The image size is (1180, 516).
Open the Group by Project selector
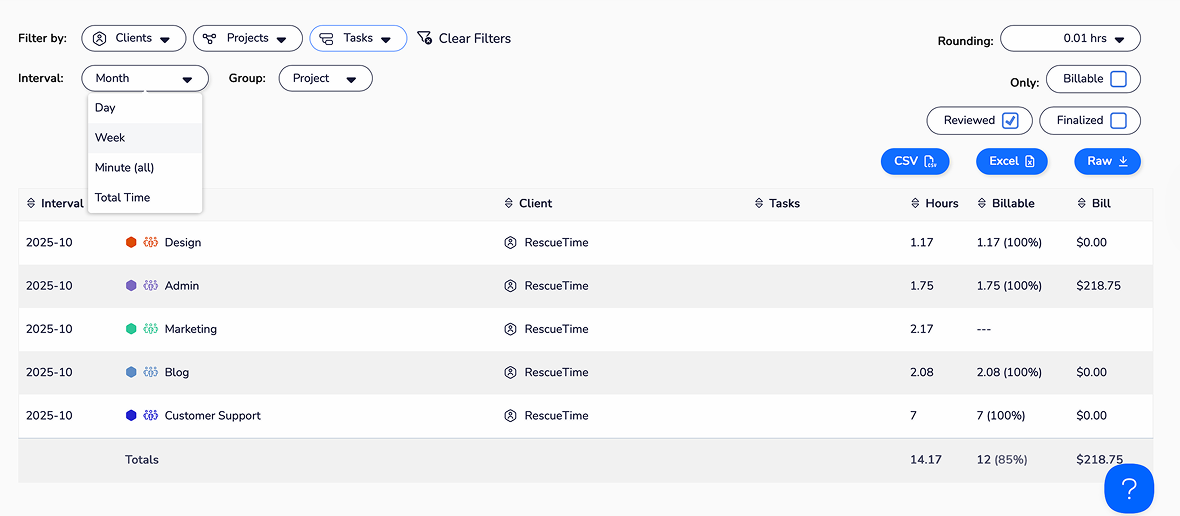tap(325, 79)
